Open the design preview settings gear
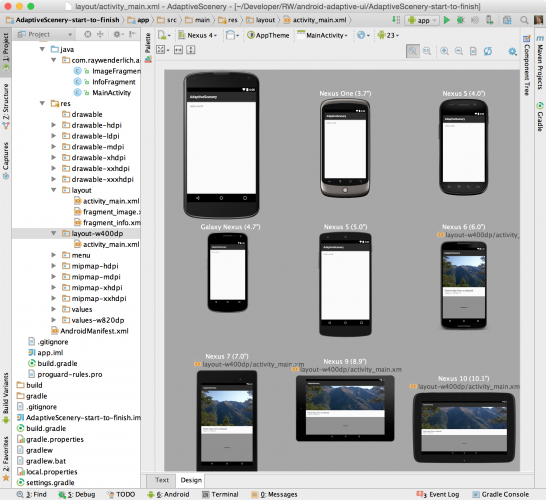This screenshot has width=546, height=500. click(x=512, y=52)
